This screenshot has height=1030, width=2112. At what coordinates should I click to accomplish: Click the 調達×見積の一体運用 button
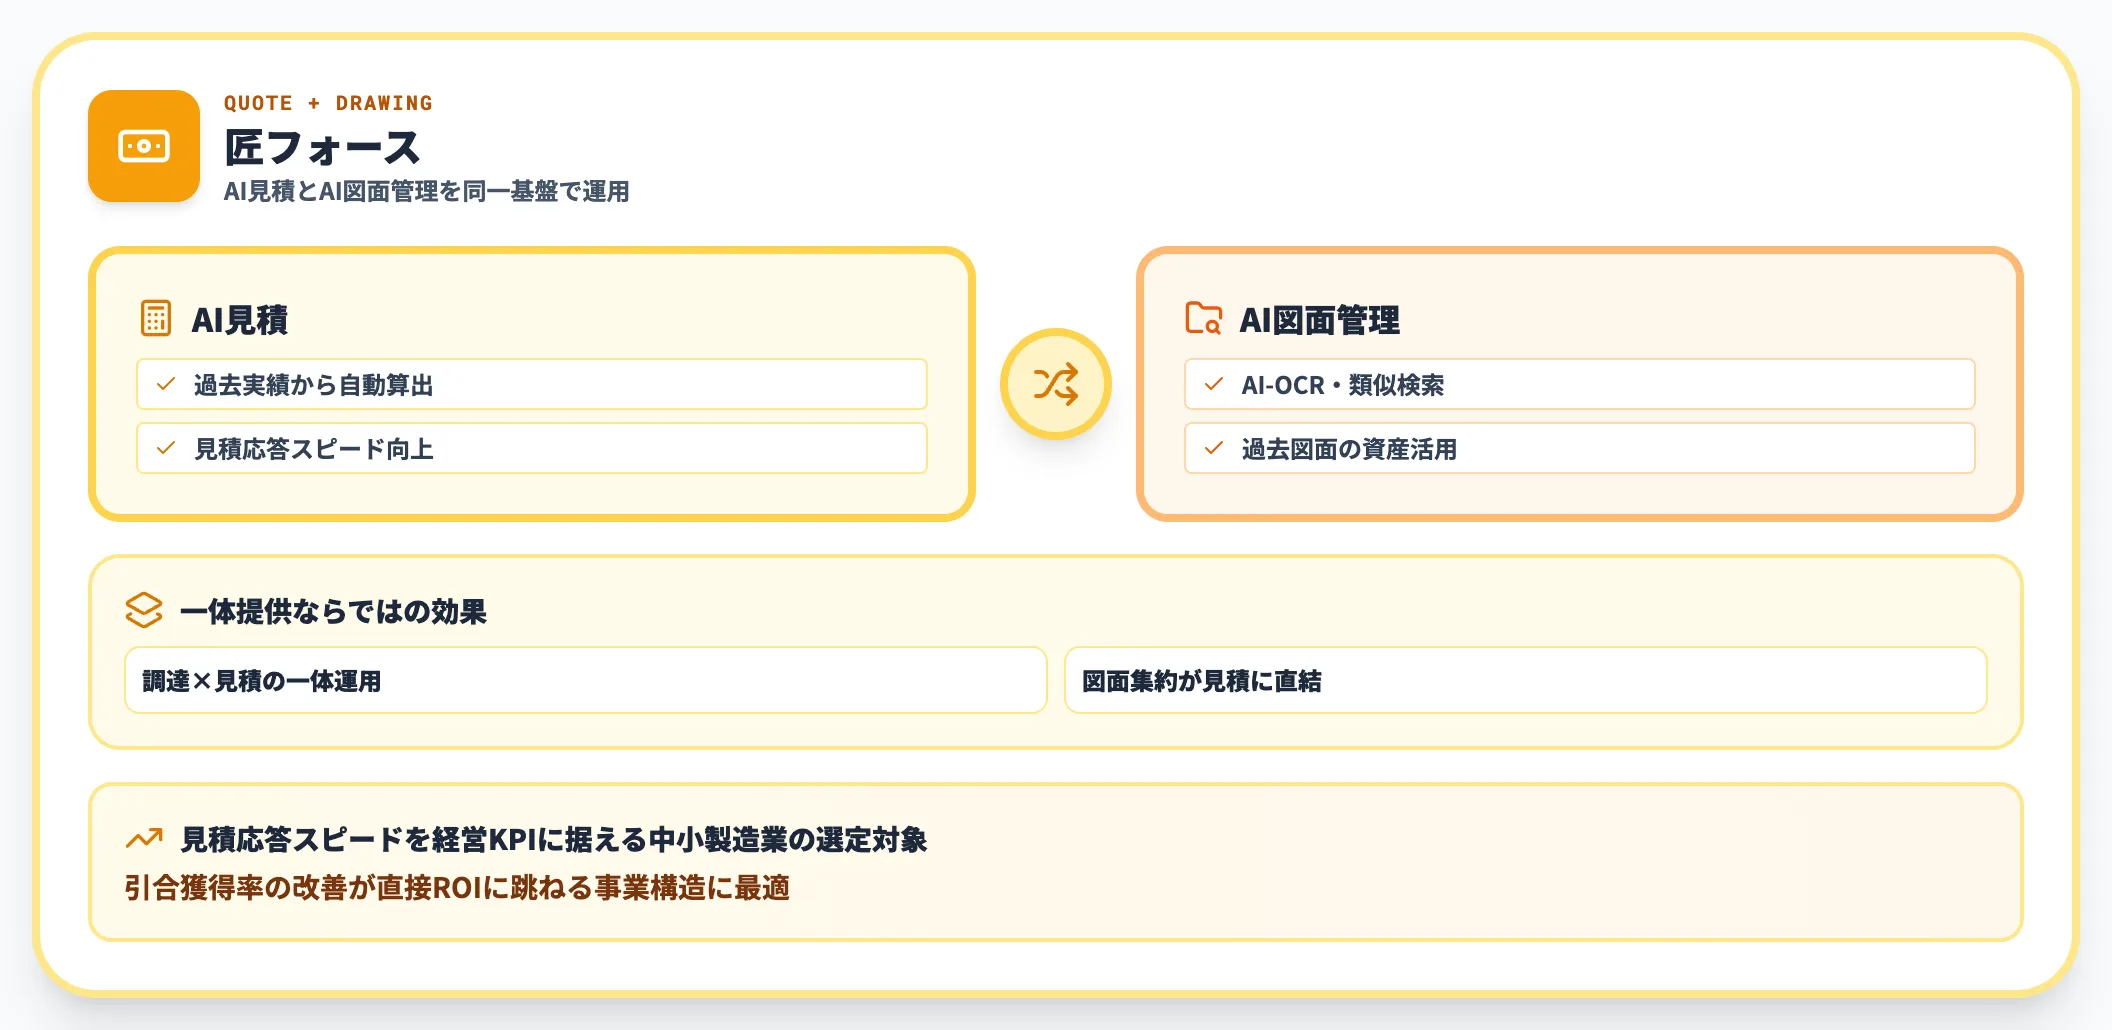(585, 680)
